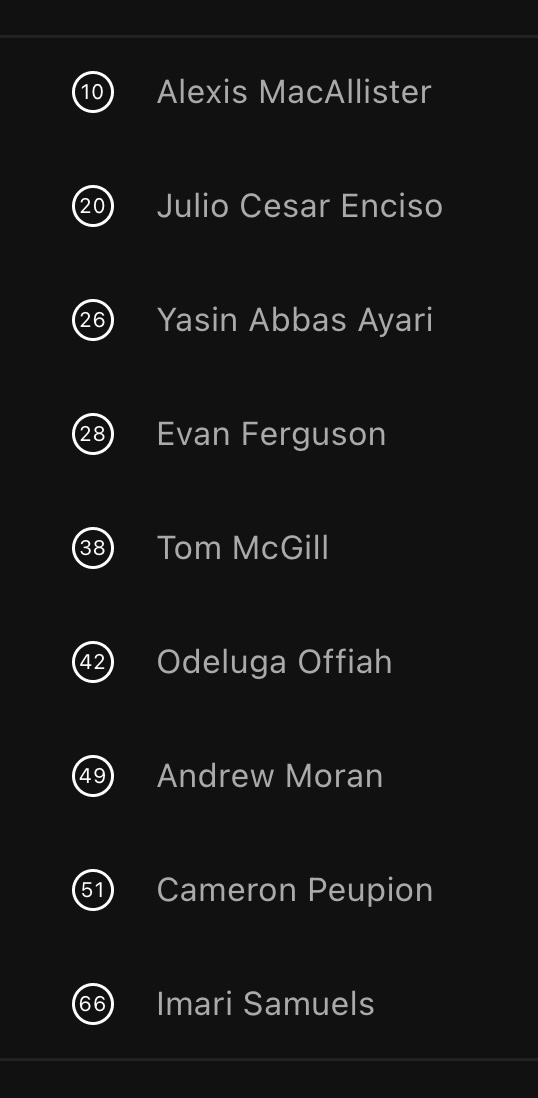The width and height of the screenshot is (538, 1098).
Task: View Imari Samuels player page
Action: pos(265,1003)
